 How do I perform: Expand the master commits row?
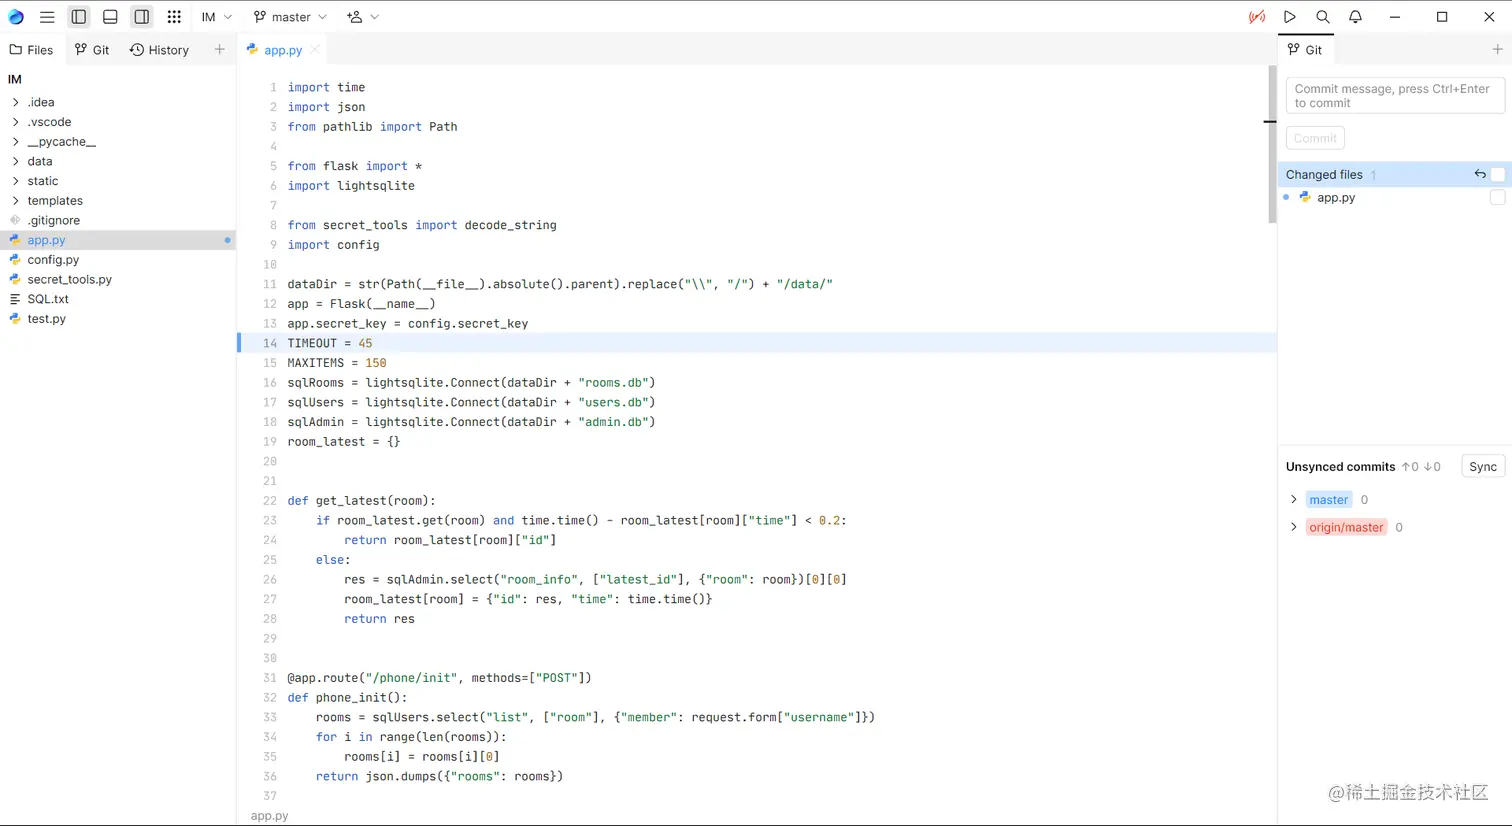pyautogui.click(x=1294, y=499)
